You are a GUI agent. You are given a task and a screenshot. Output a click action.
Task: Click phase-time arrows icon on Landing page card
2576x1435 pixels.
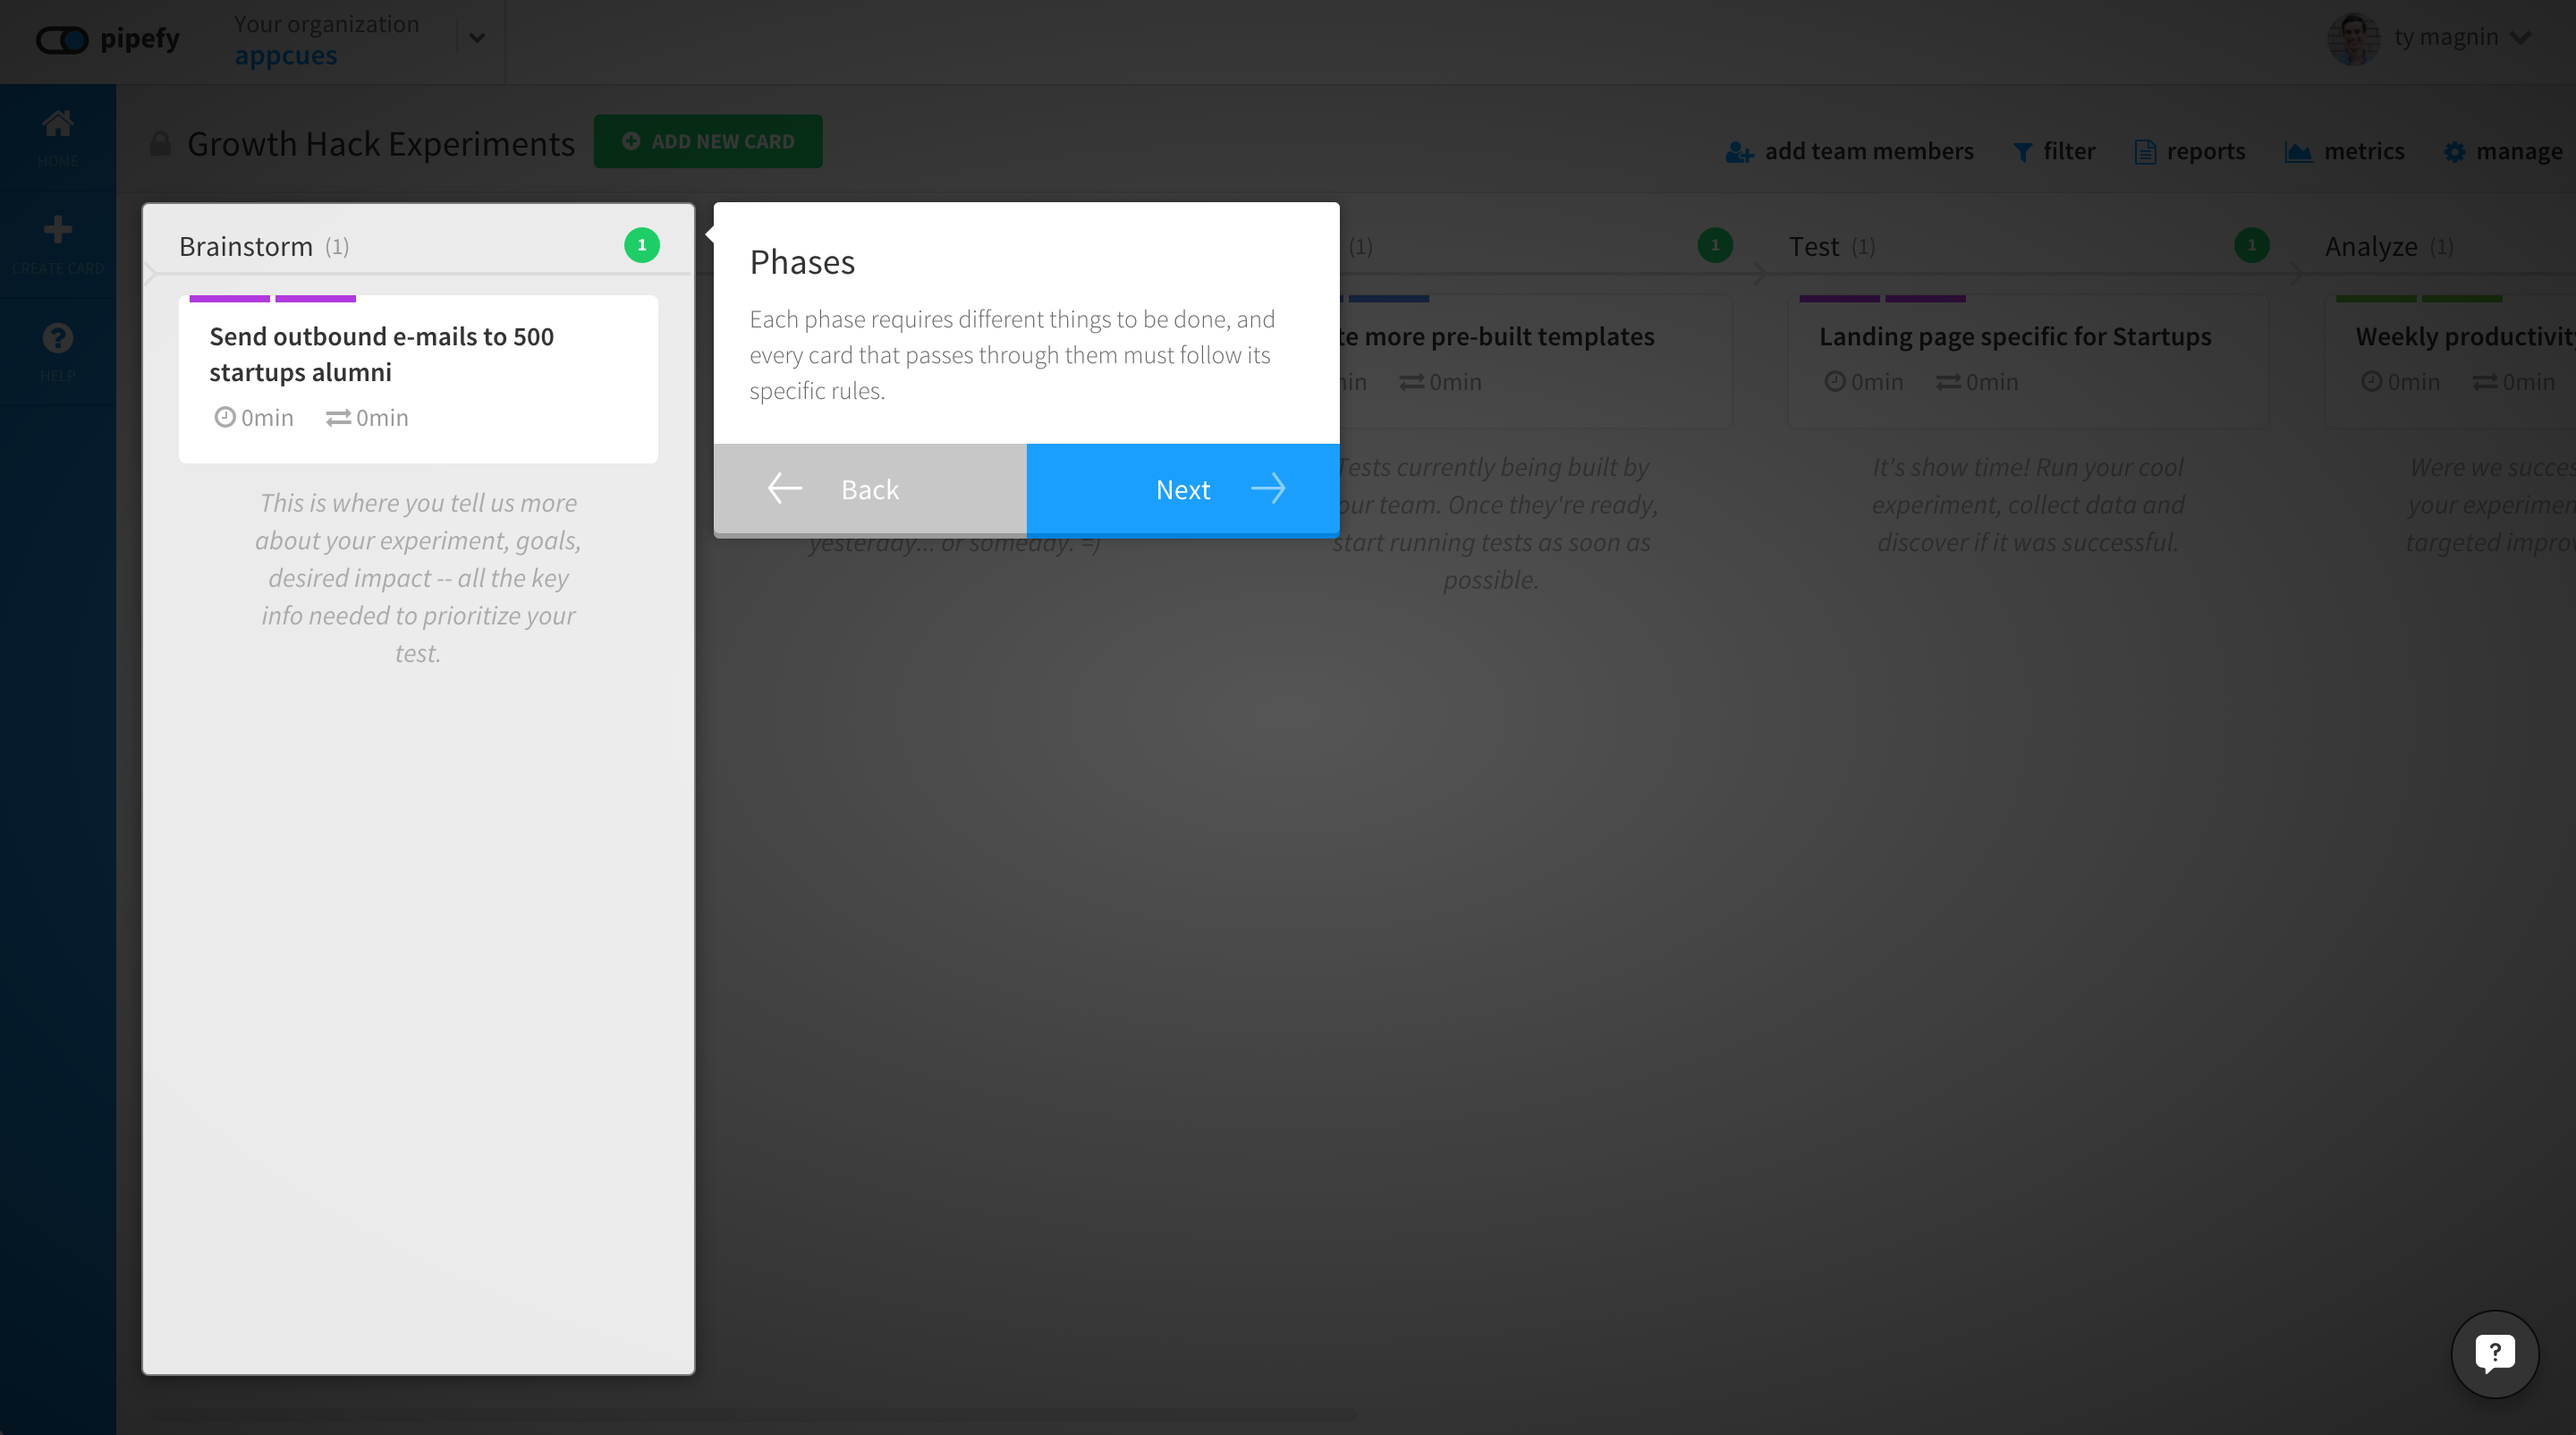tap(1948, 382)
